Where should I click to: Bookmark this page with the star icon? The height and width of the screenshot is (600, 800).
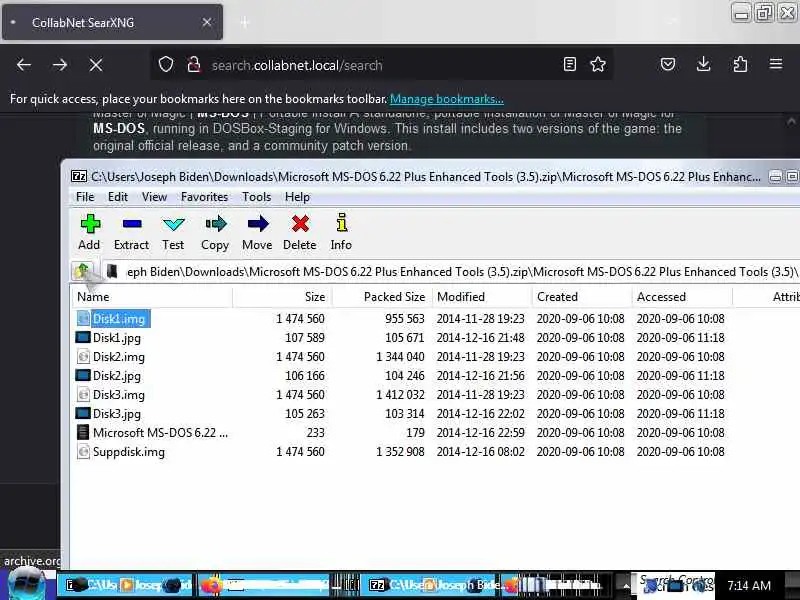598,64
